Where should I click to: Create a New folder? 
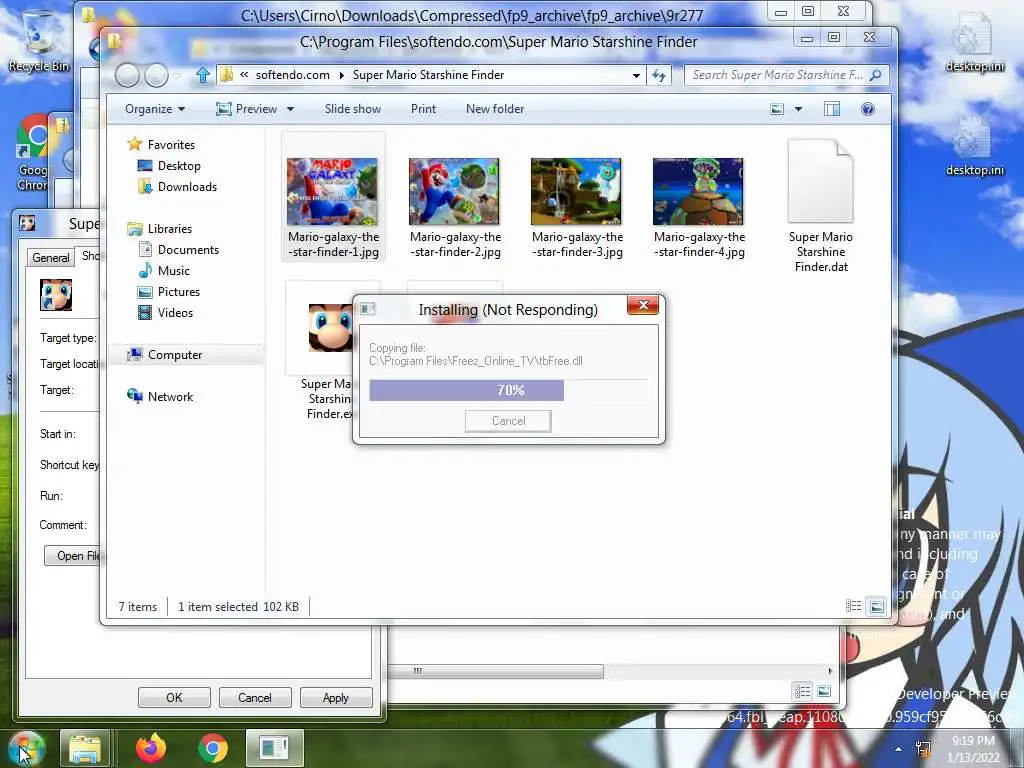pos(495,109)
